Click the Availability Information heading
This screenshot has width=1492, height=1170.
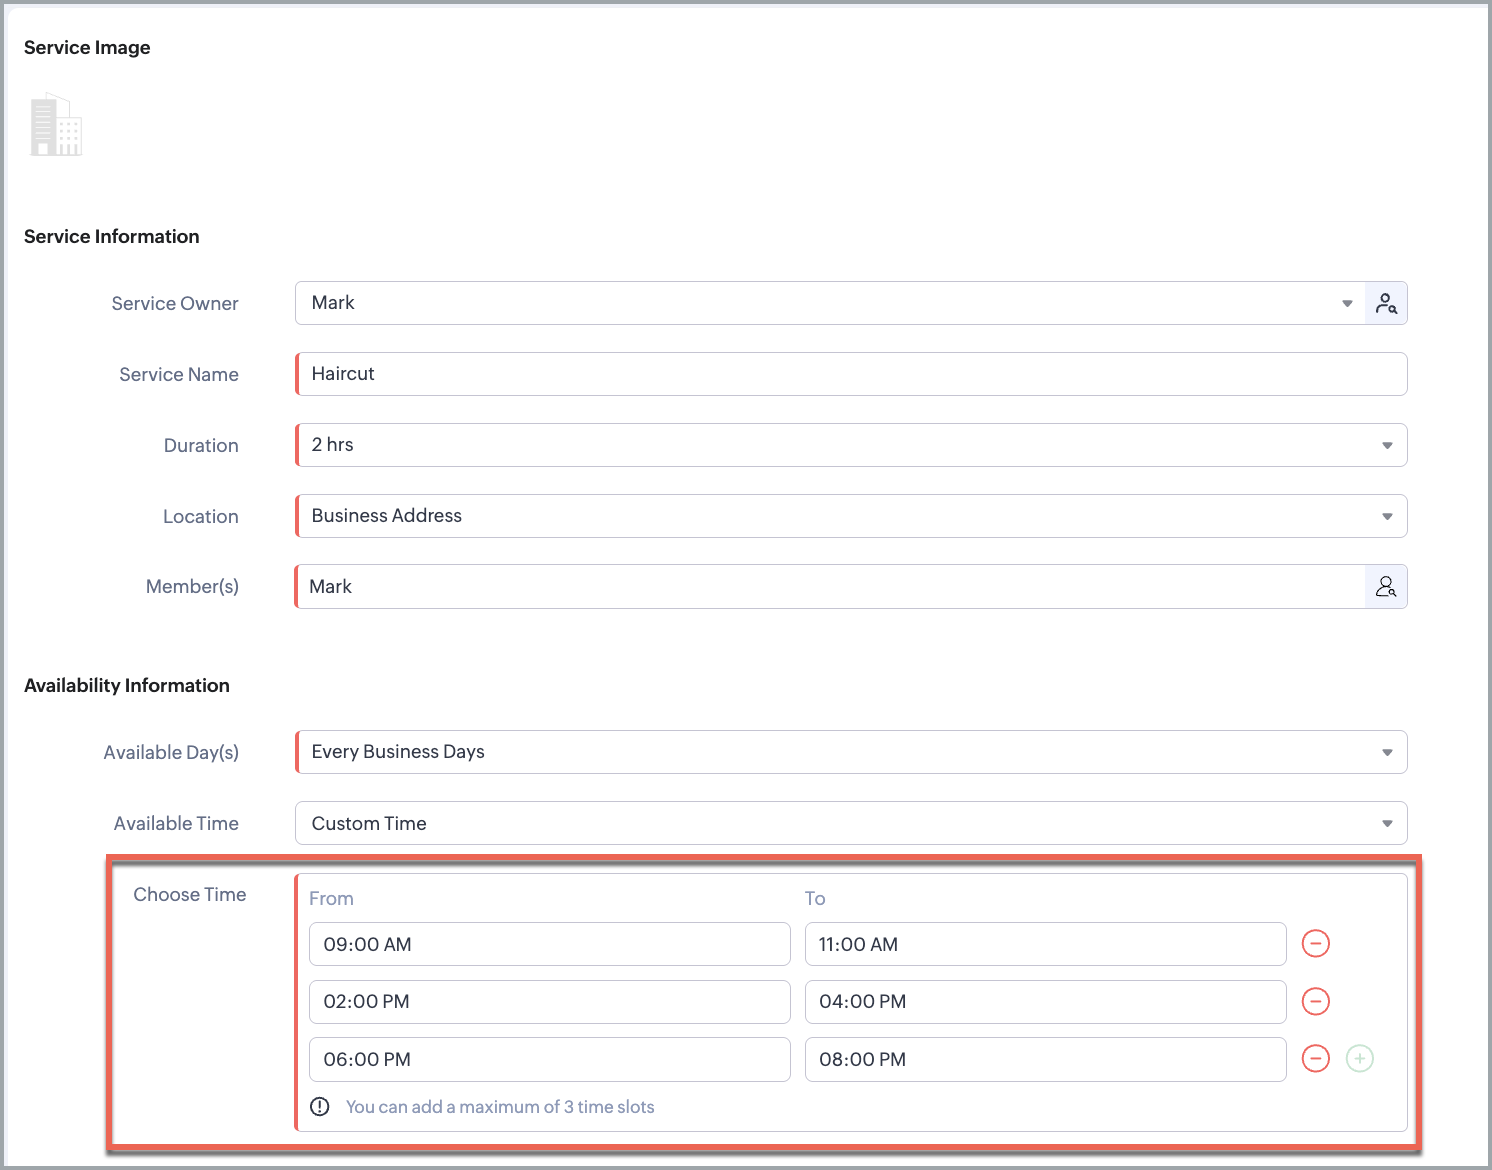127,685
